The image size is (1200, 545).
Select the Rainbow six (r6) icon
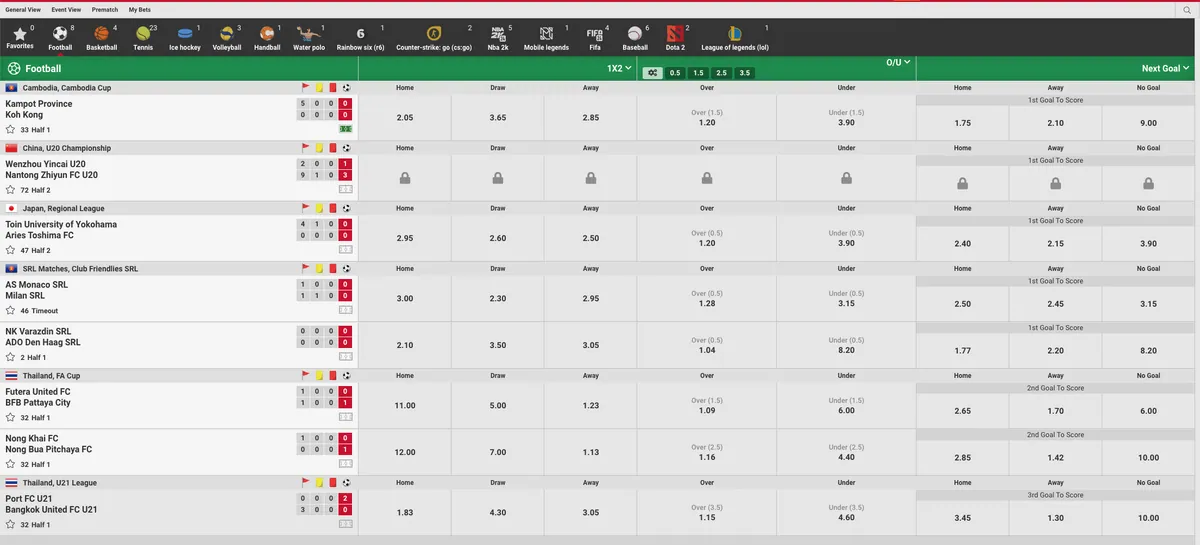[x=361, y=38]
